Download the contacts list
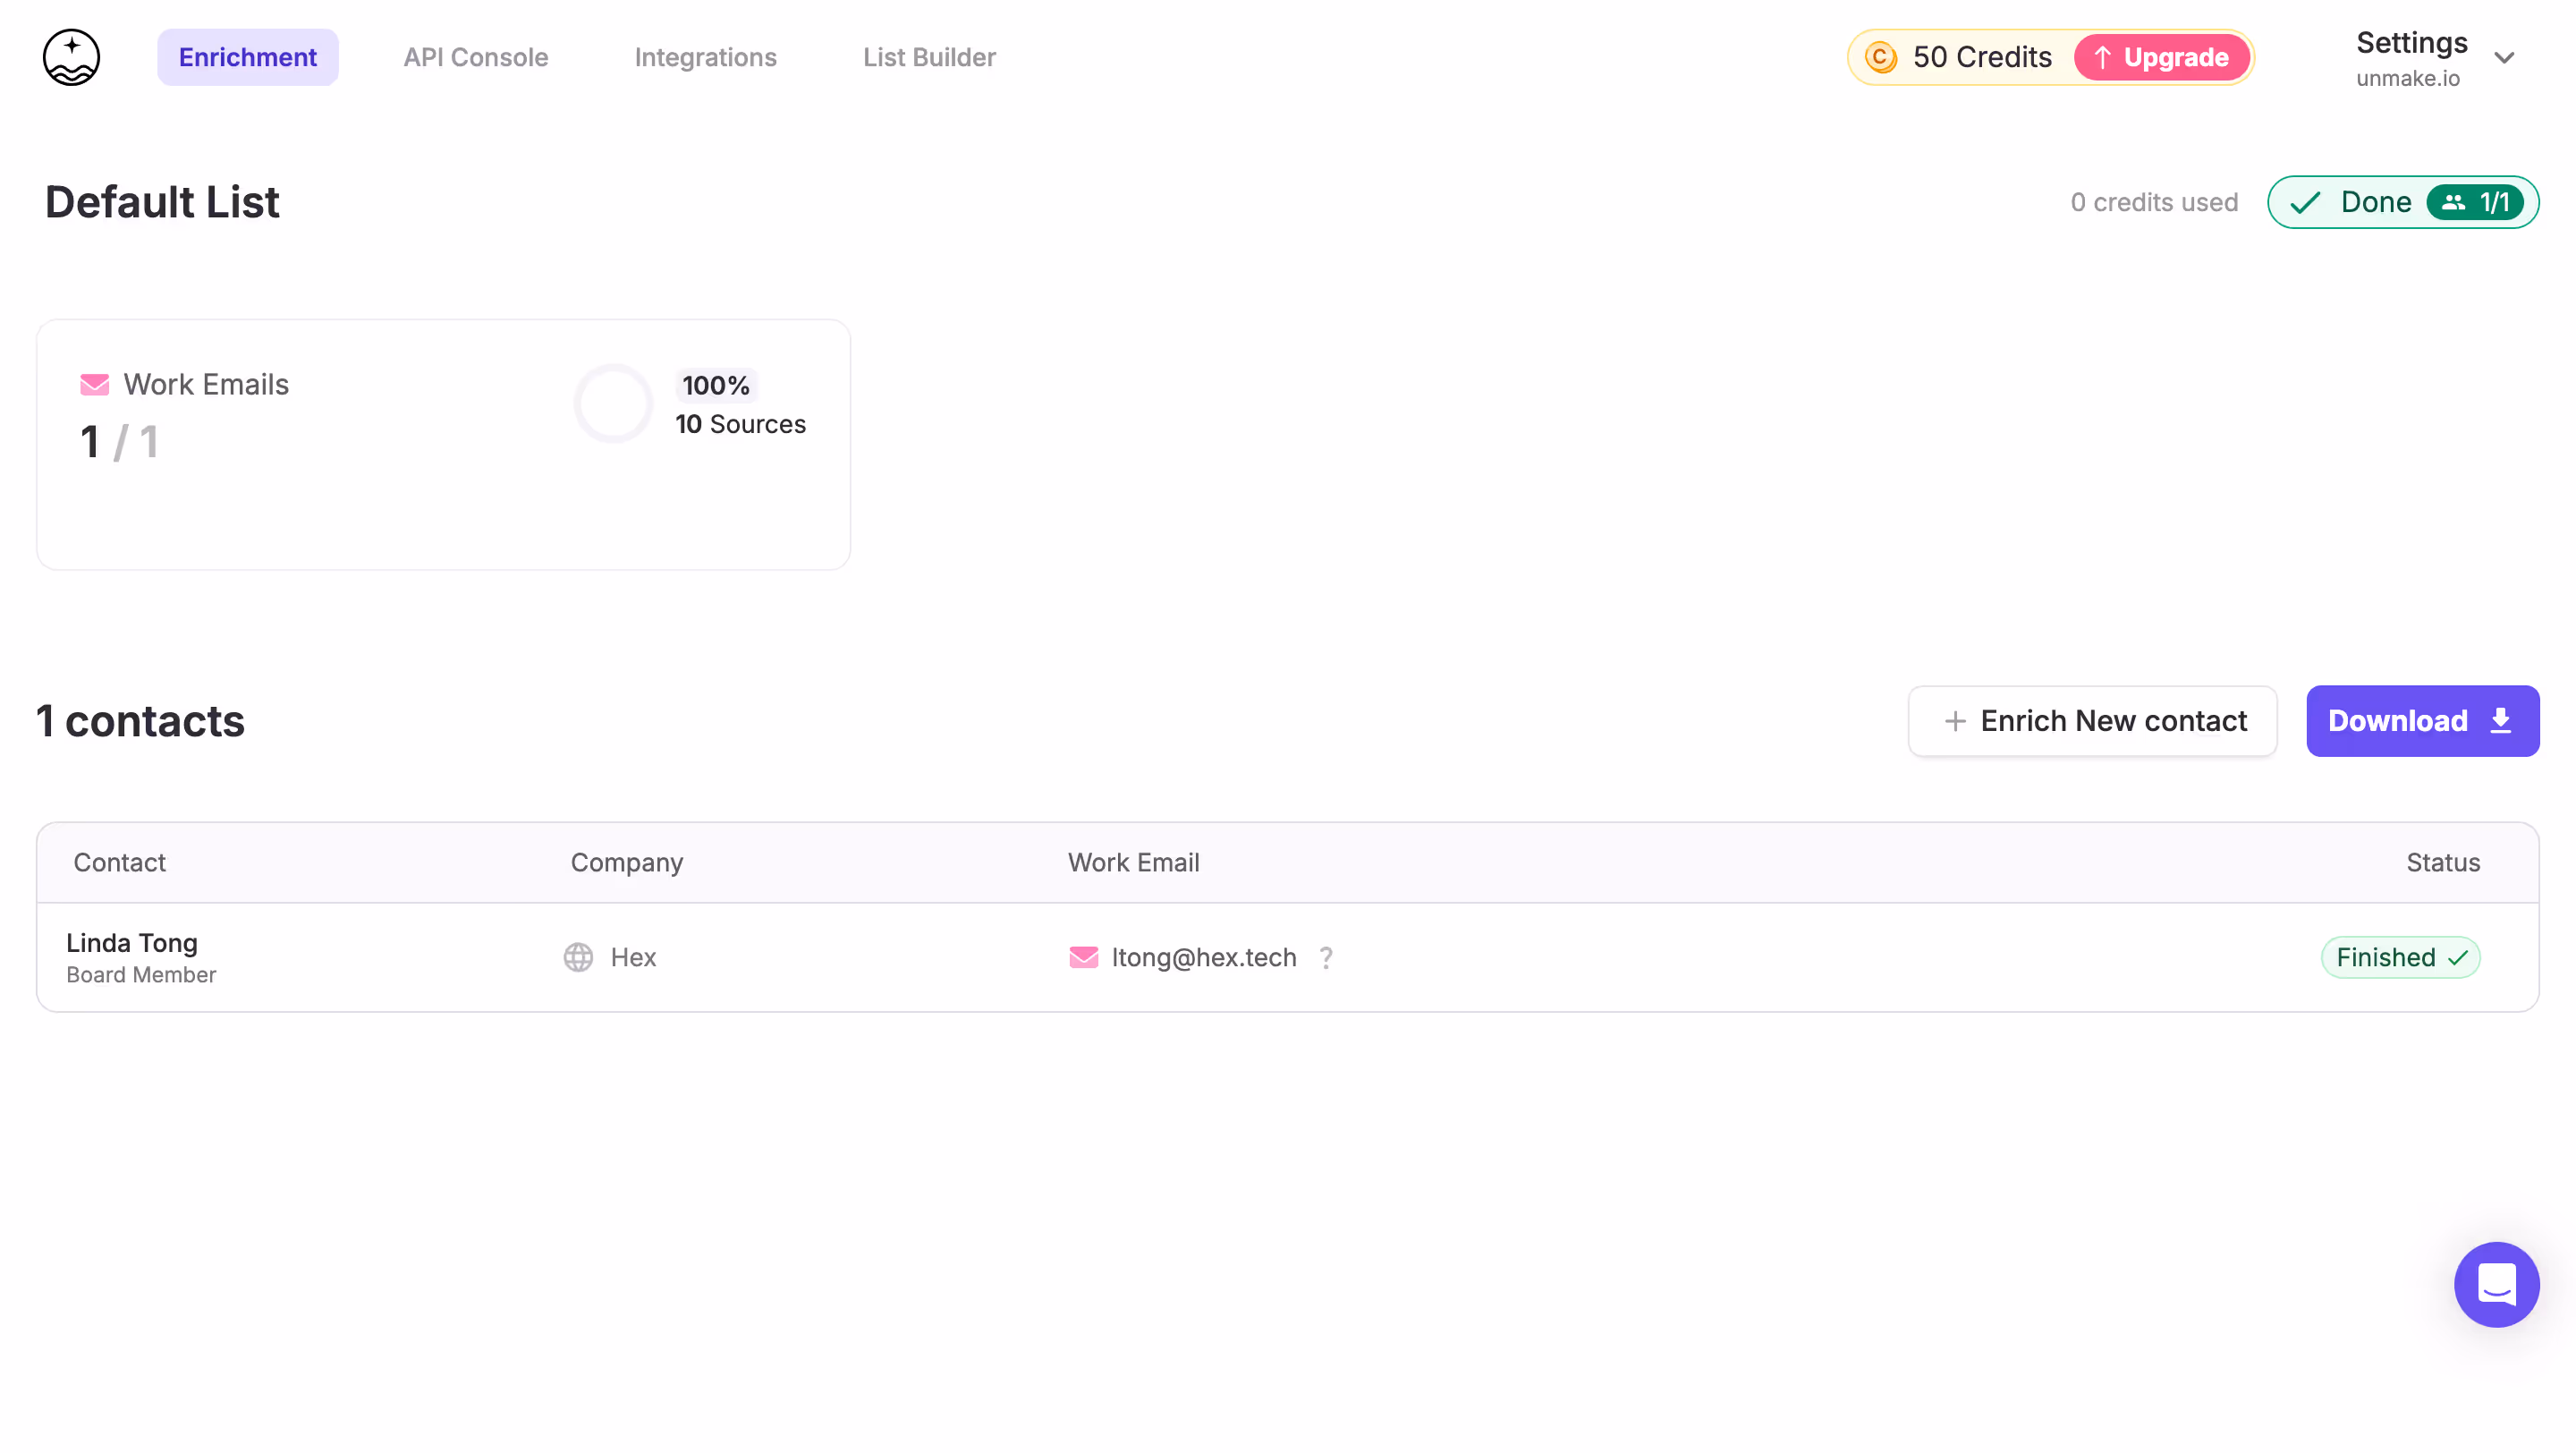Viewport: 2576px width, 1453px height. click(2421, 721)
